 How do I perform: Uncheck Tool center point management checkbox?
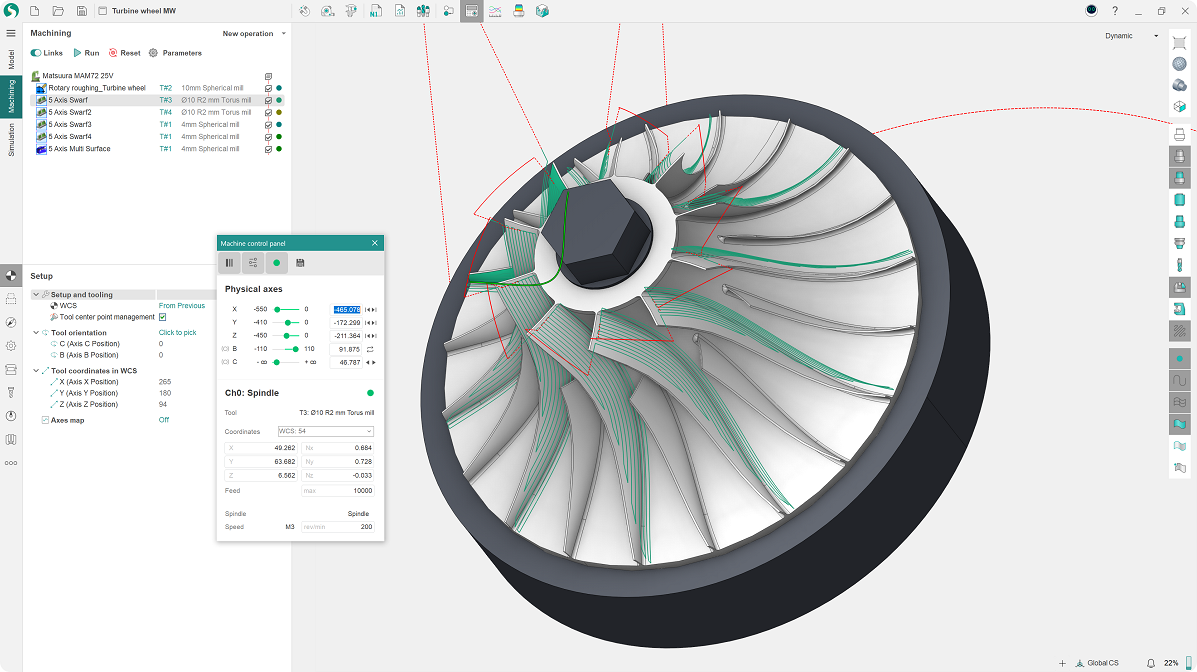[x=163, y=317]
